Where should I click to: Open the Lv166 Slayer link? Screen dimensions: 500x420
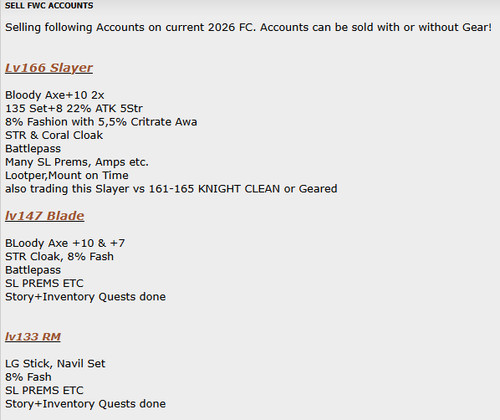click(x=49, y=68)
